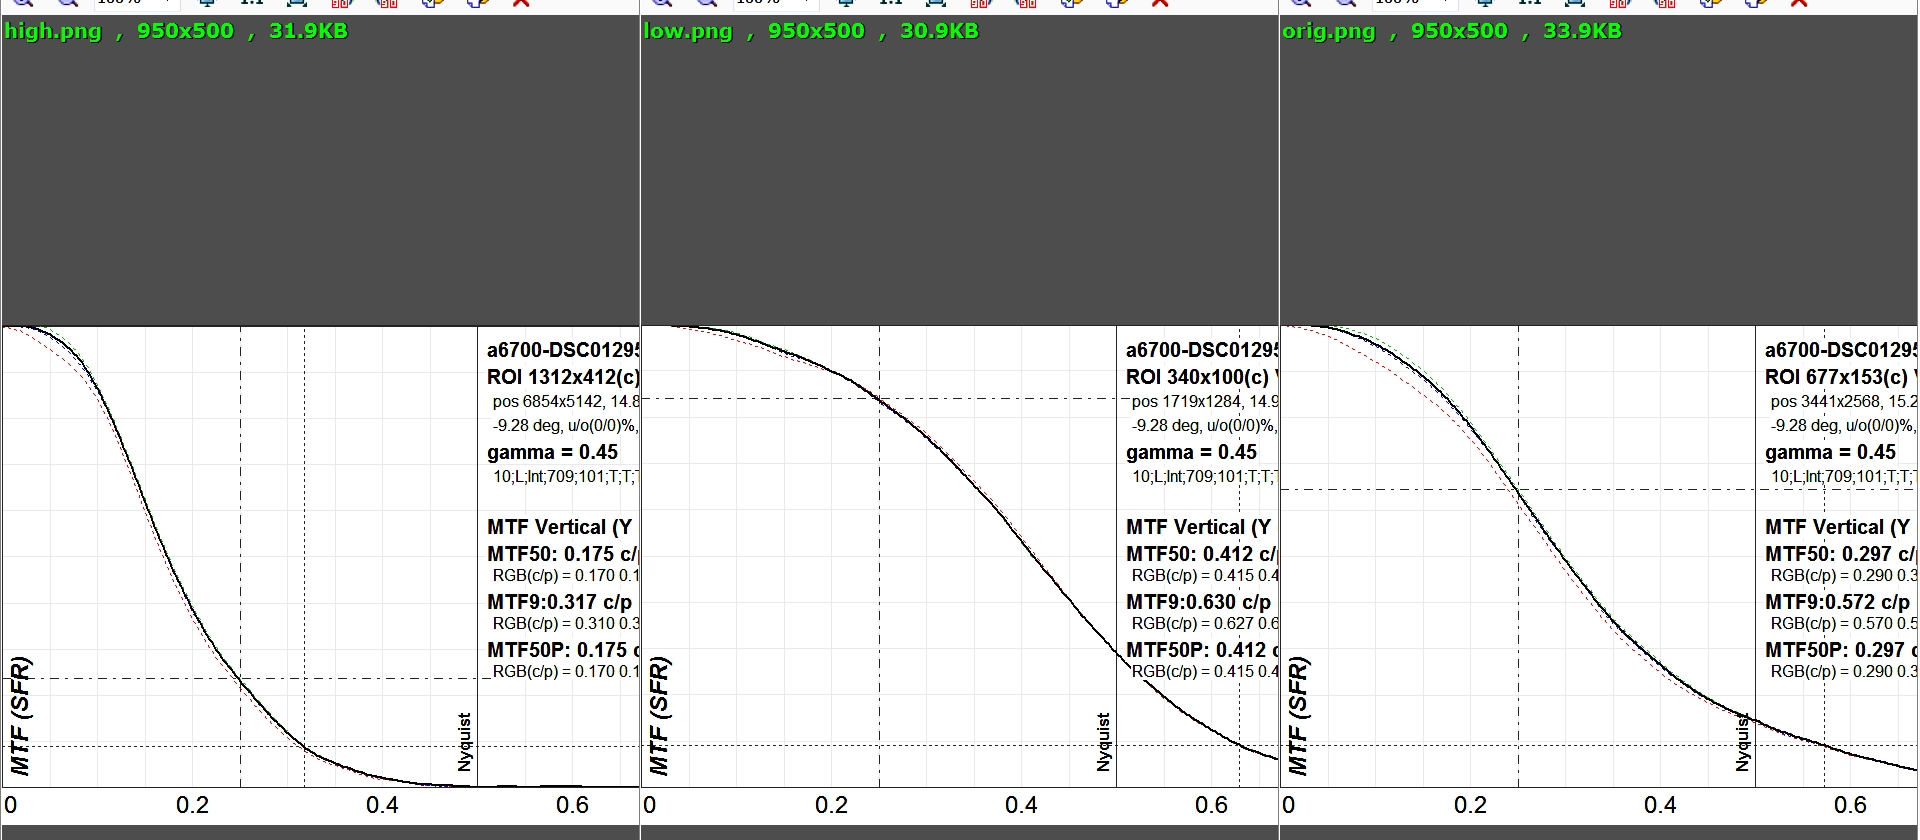Remove high.png using the red X icon
1920x840 pixels.
pyautogui.click(x=521, y=3)
